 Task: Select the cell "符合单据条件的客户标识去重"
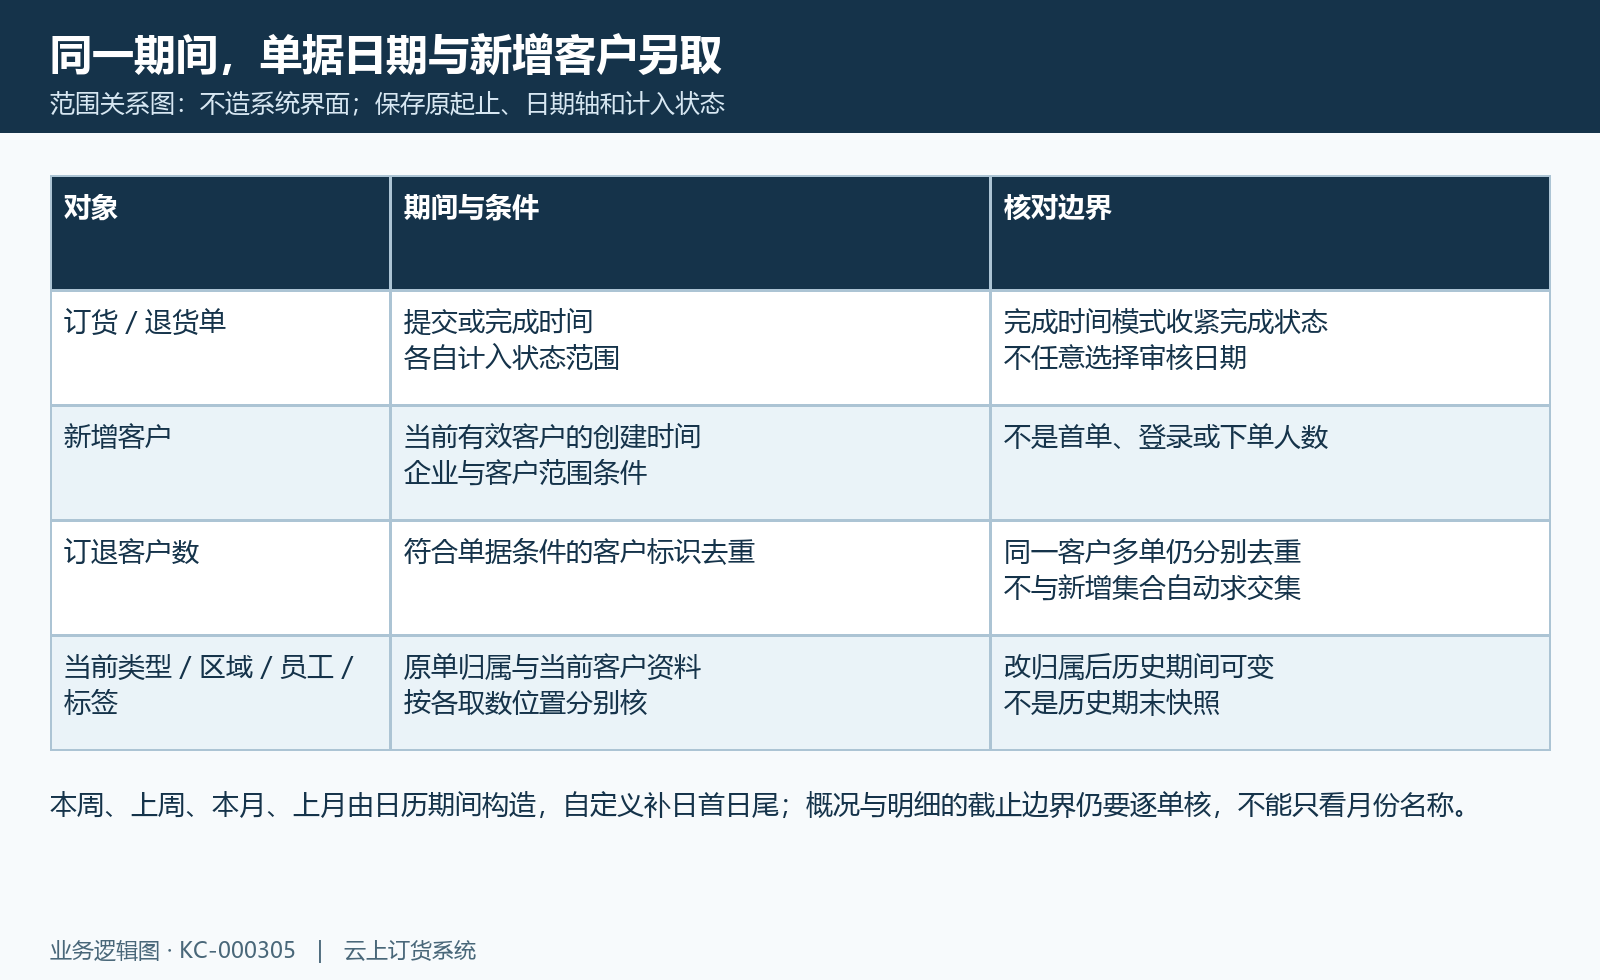coord(579,552)
